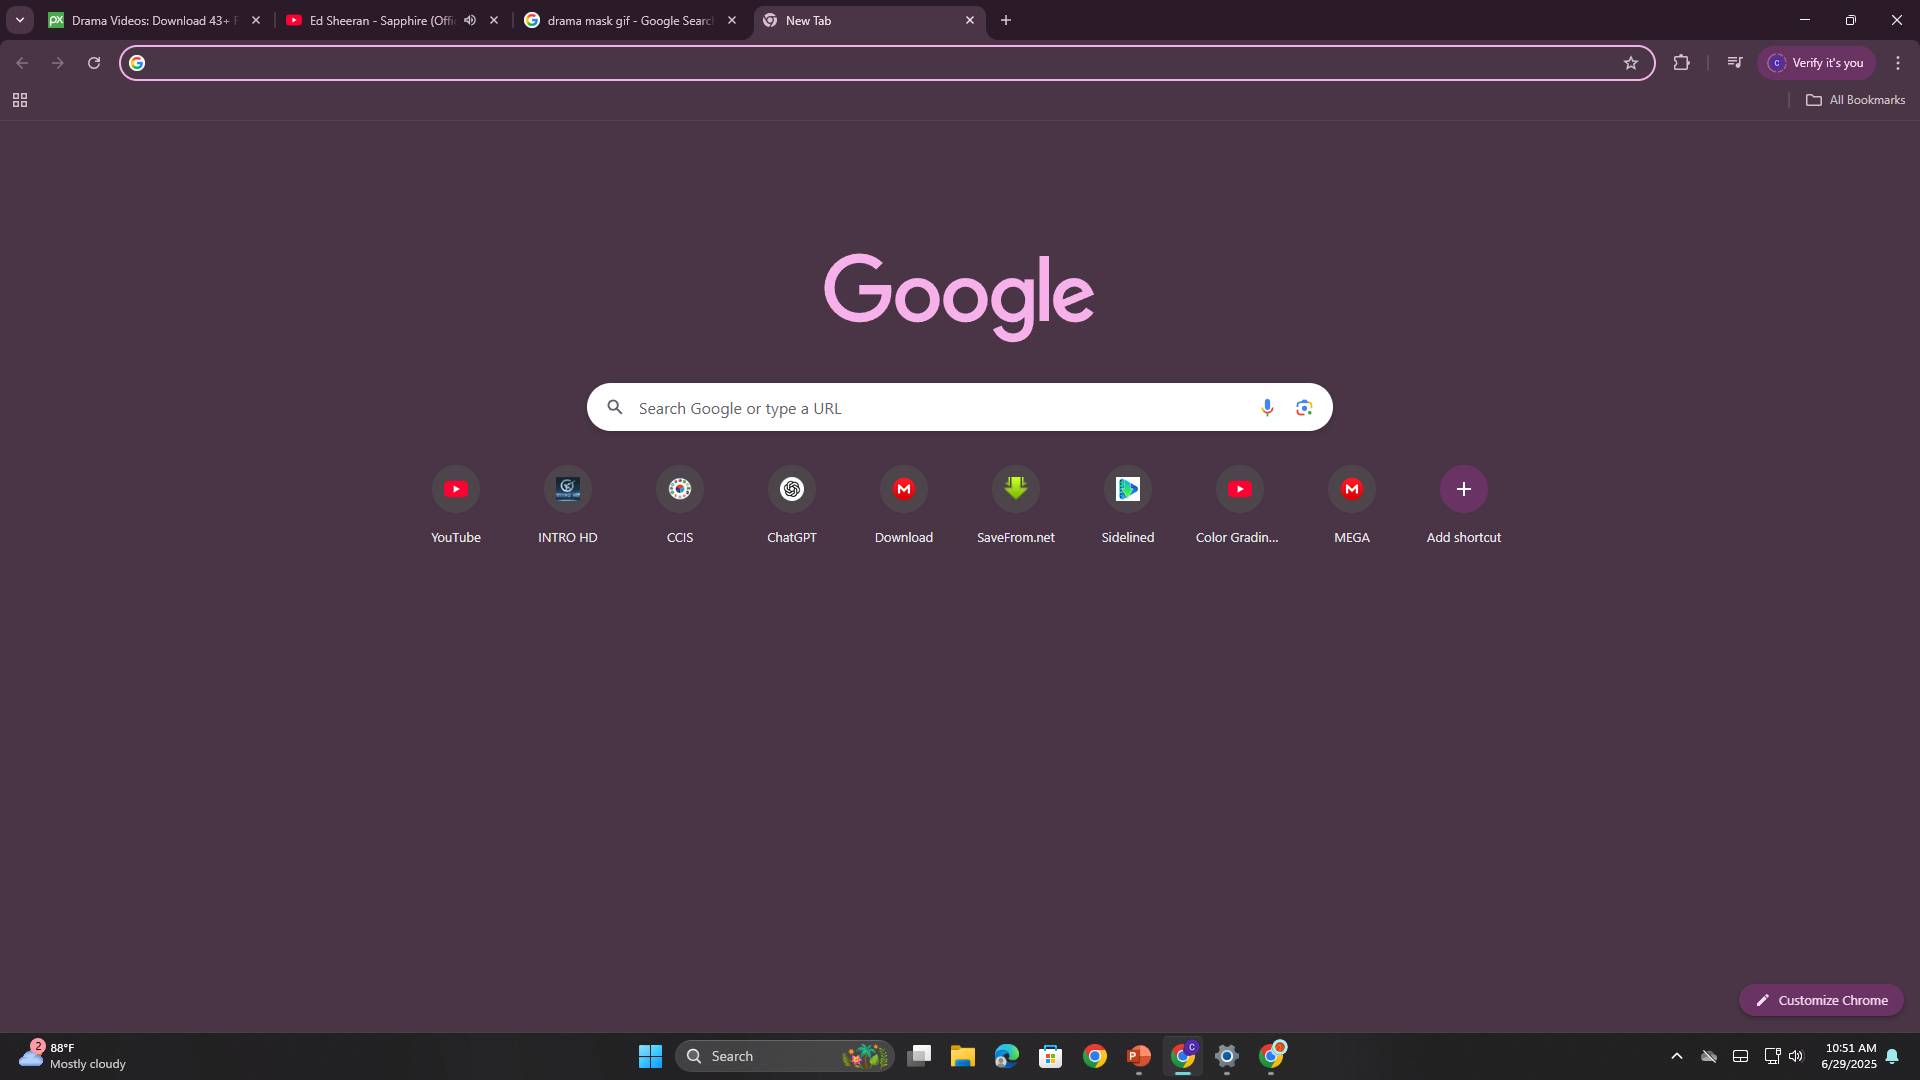Viewport: 1920px width, 1080px height.
Task: Open the Windows Start menu
Action: coord(650,1056)
